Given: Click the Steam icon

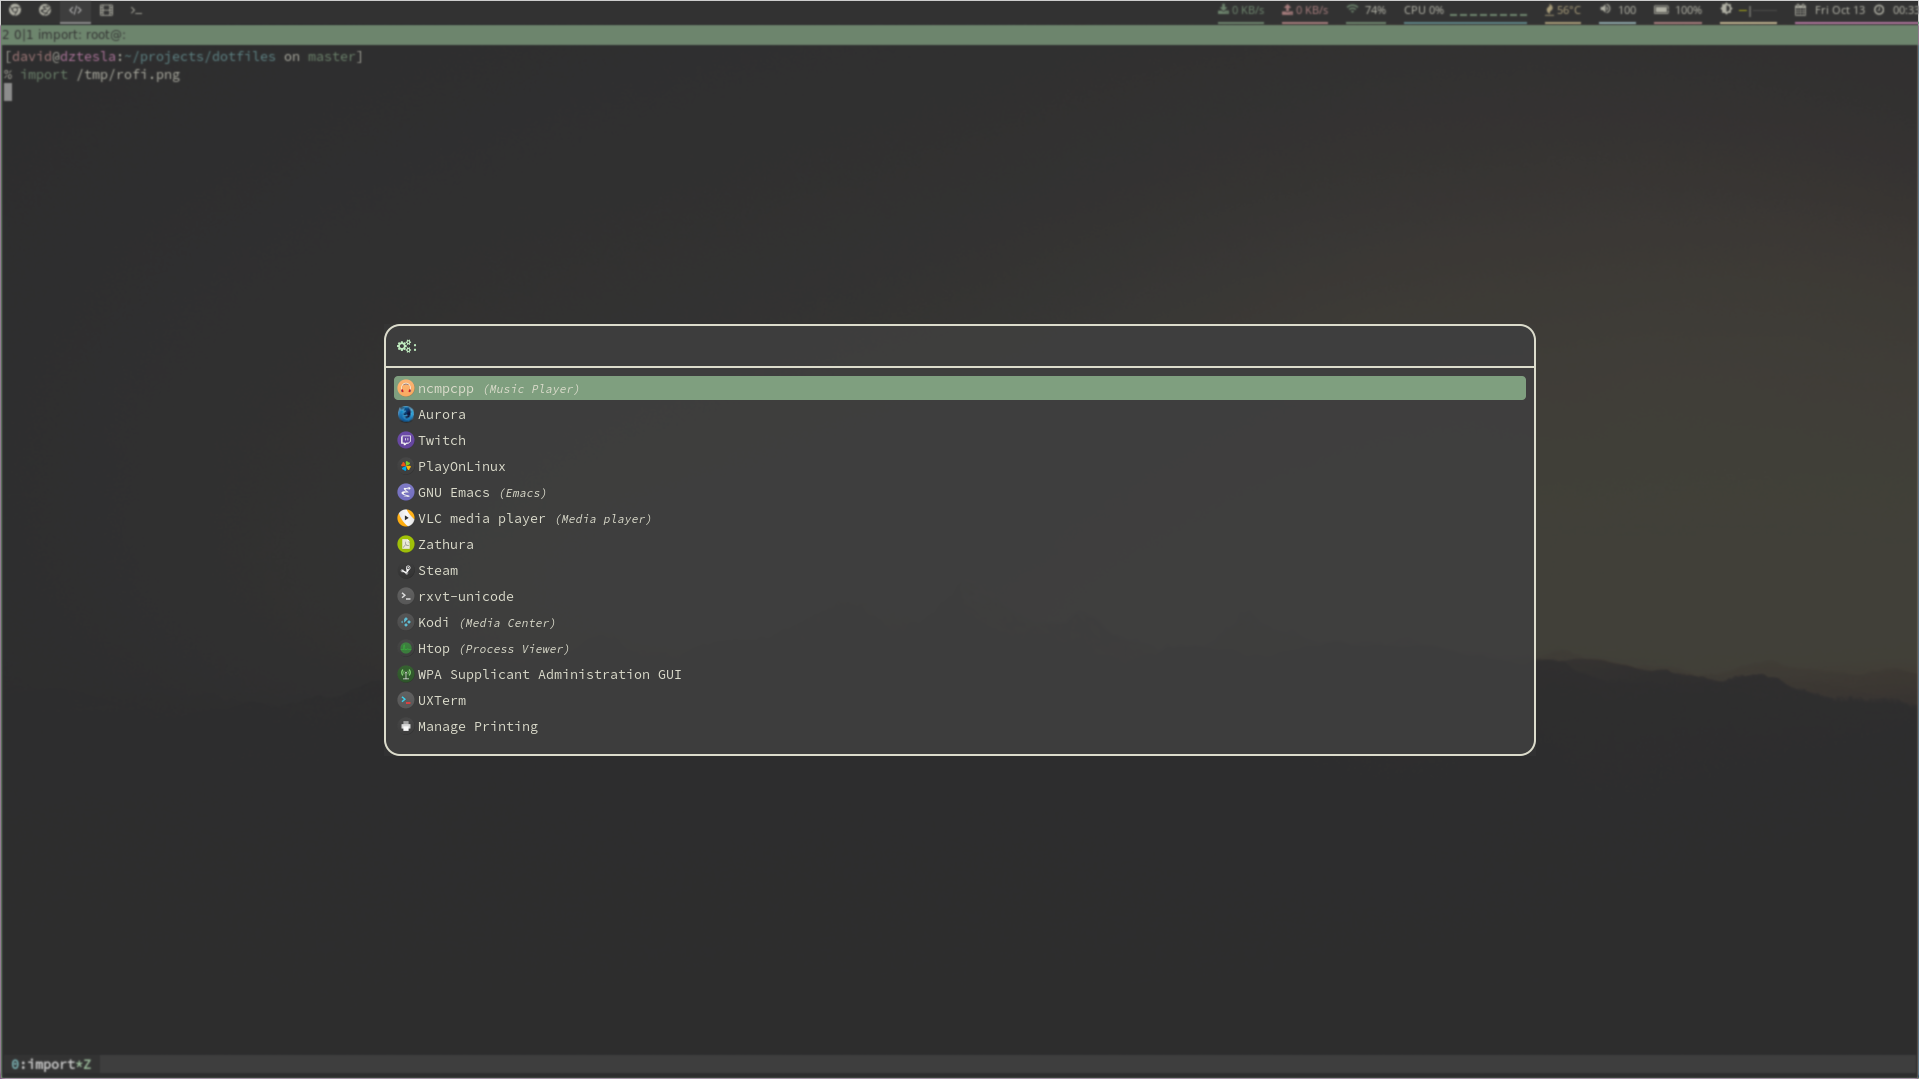Looking at the screenshot, I should tap(405, 570).
